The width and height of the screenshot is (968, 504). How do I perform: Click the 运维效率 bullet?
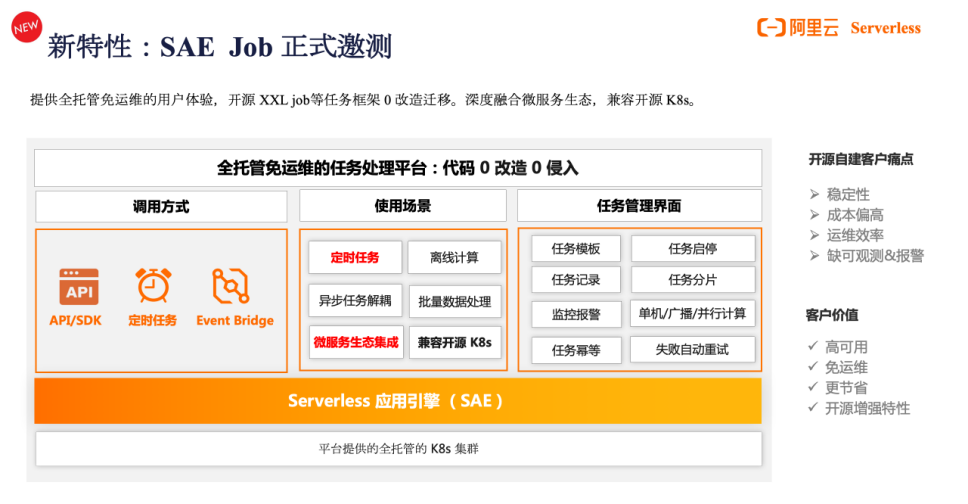point(846,235)
